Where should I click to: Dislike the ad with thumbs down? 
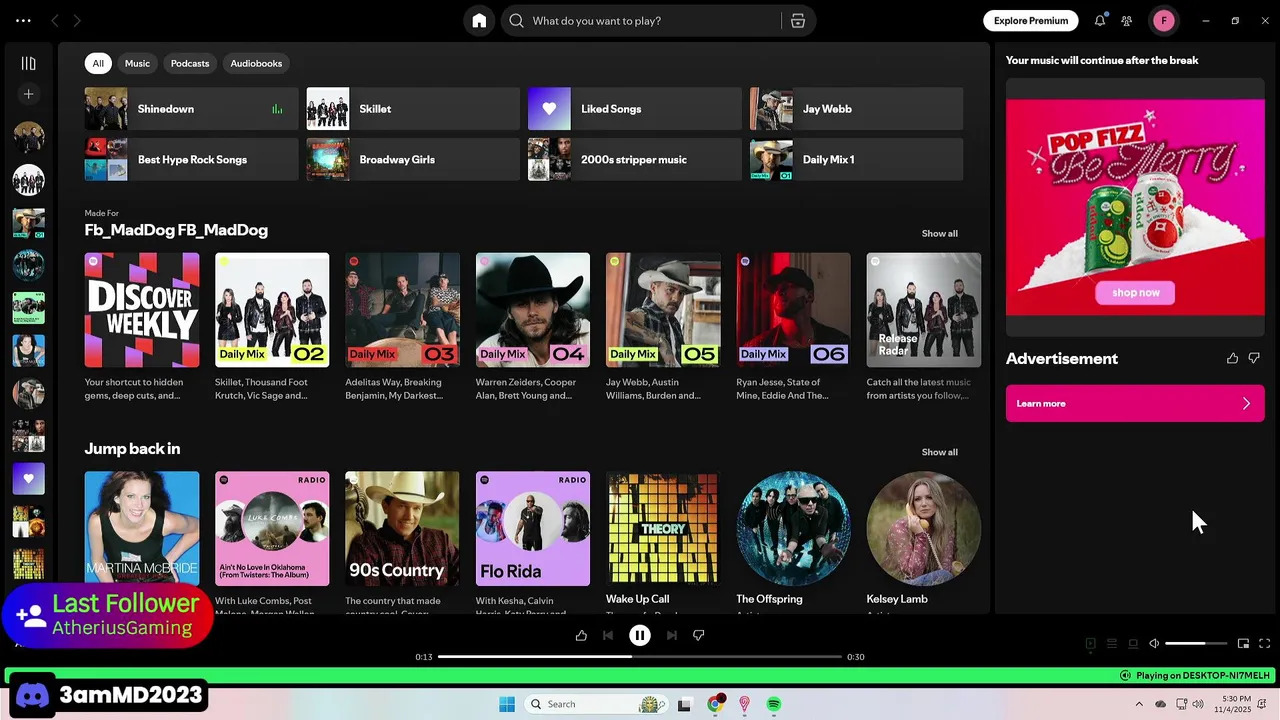click(x=1254, y=358)
